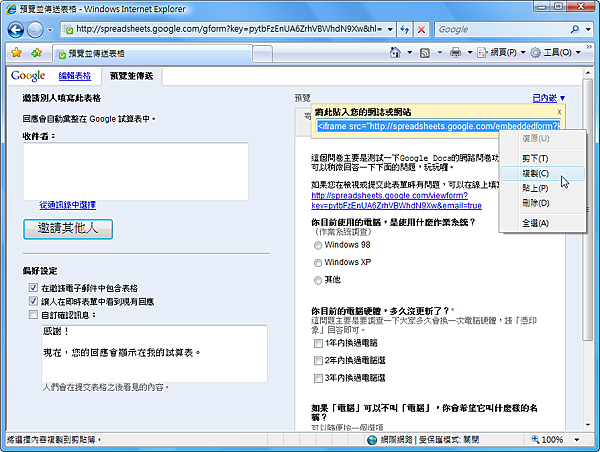Click the Google logo
The width and height of the screenshot is (600, 452).
(28, 76)
